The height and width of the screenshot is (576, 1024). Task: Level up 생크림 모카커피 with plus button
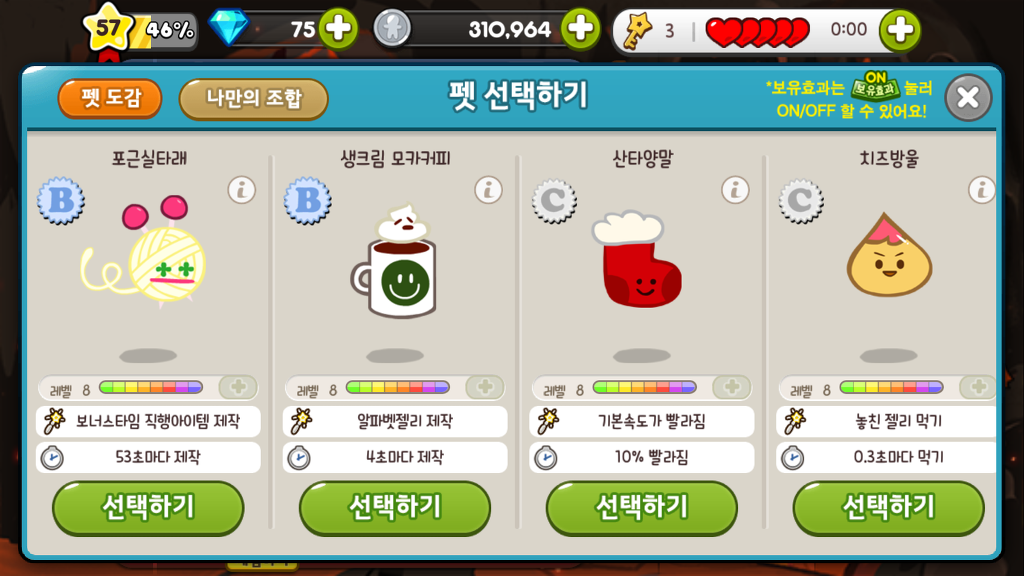[x=485, y=387]
